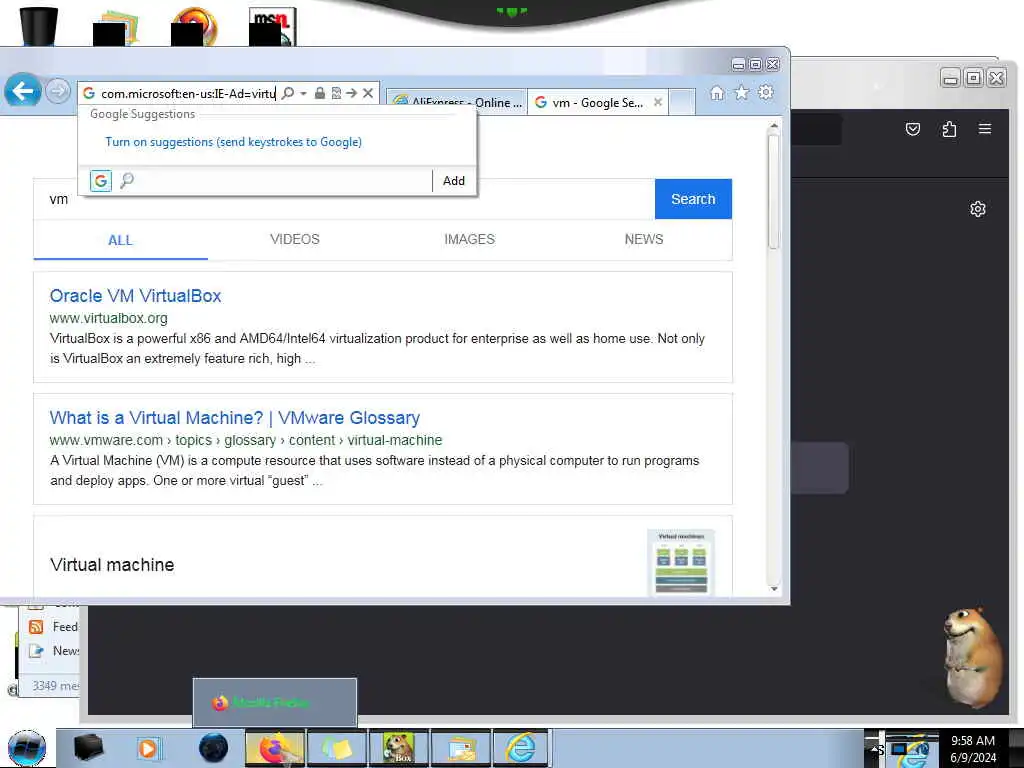The height and width of the screenshot is (768, 1024).
Task: Click the page scrollbar up arrow
Action: click(774, 125)
